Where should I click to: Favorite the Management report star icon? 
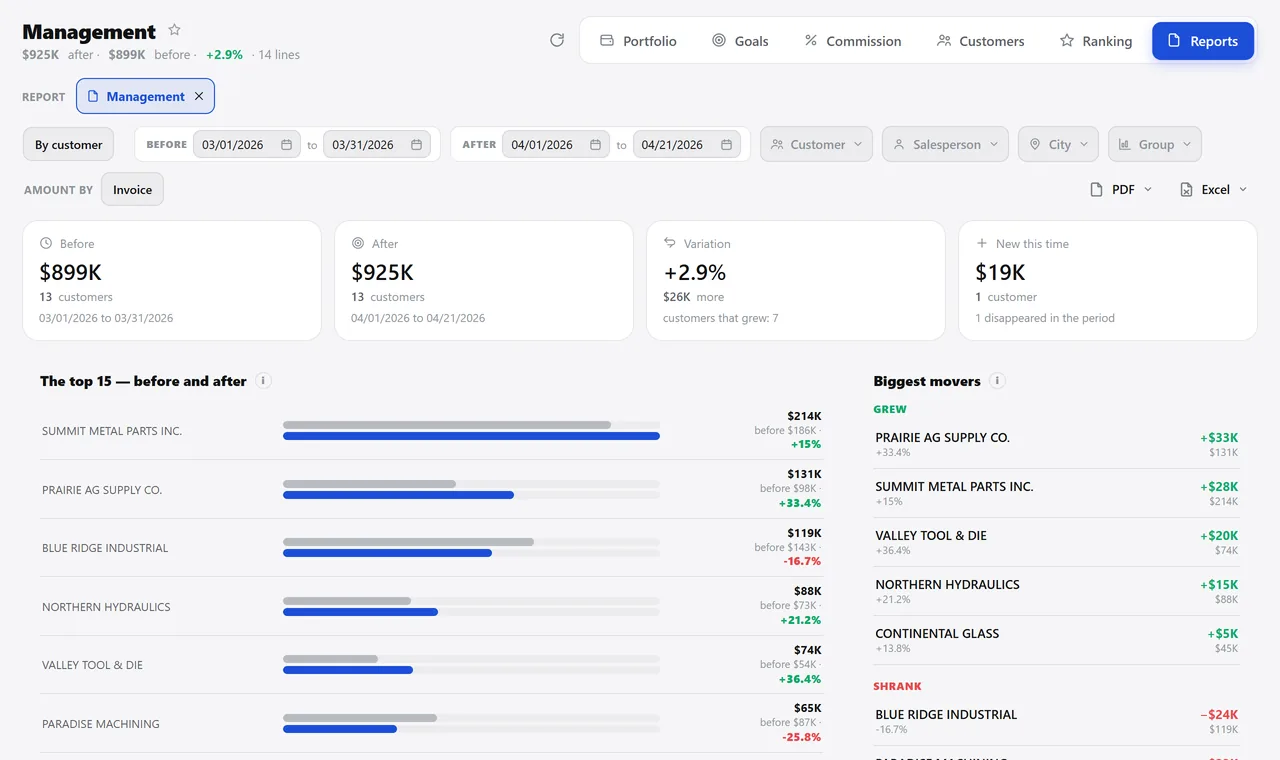[175, 30]
